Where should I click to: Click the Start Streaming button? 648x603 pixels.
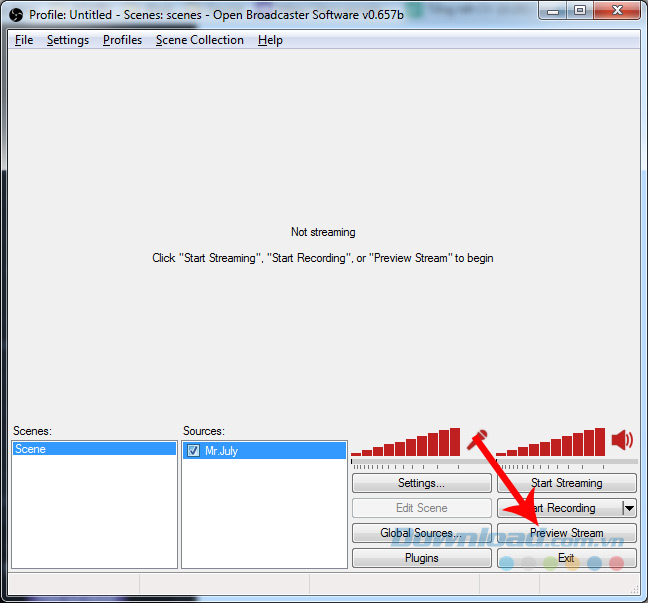click(567, 483)
